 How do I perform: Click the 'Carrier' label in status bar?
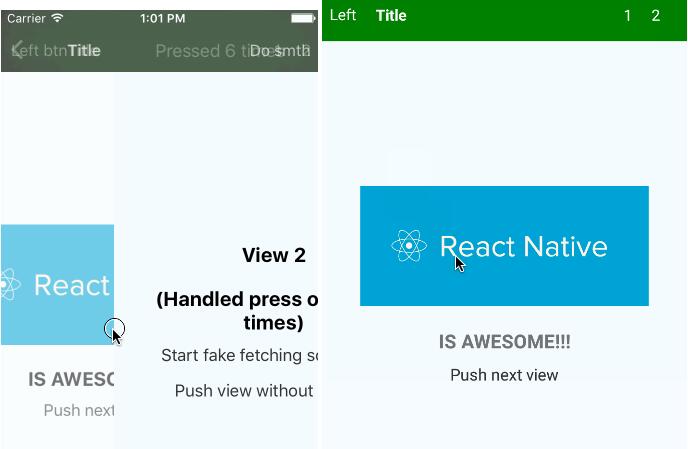tap(26, 18)
